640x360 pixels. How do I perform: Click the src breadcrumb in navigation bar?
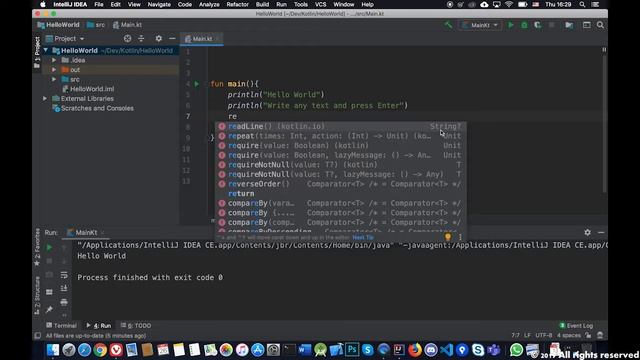(96, 25)
